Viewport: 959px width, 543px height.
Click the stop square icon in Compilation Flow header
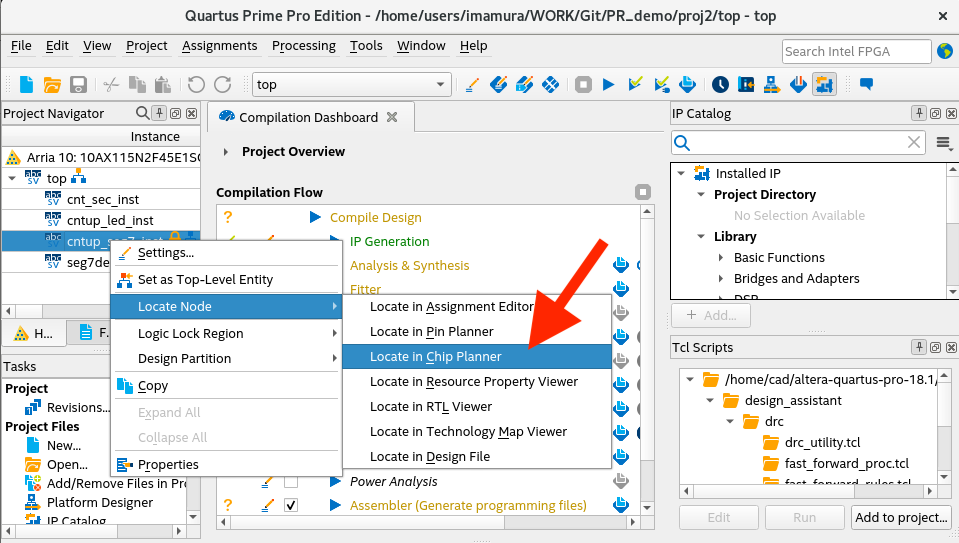643,192
